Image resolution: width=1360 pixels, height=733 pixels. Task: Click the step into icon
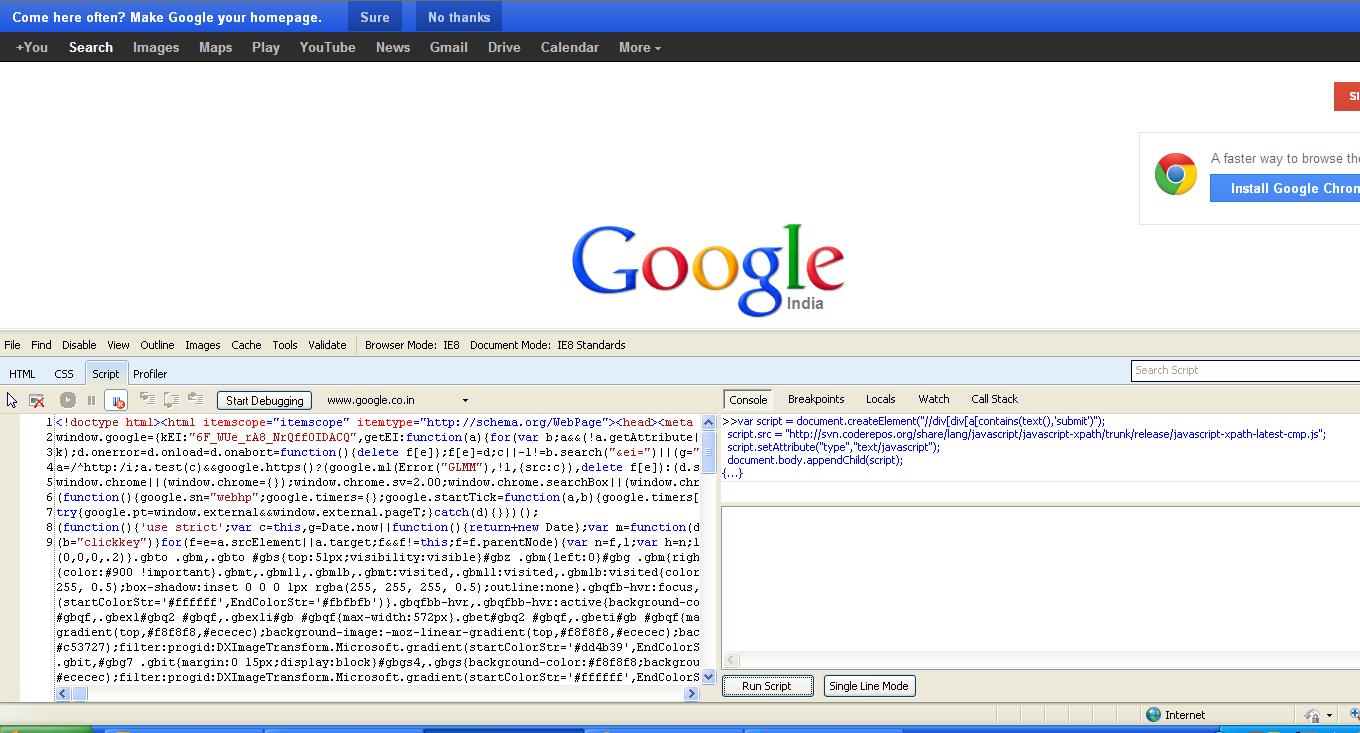coord(147,399)
